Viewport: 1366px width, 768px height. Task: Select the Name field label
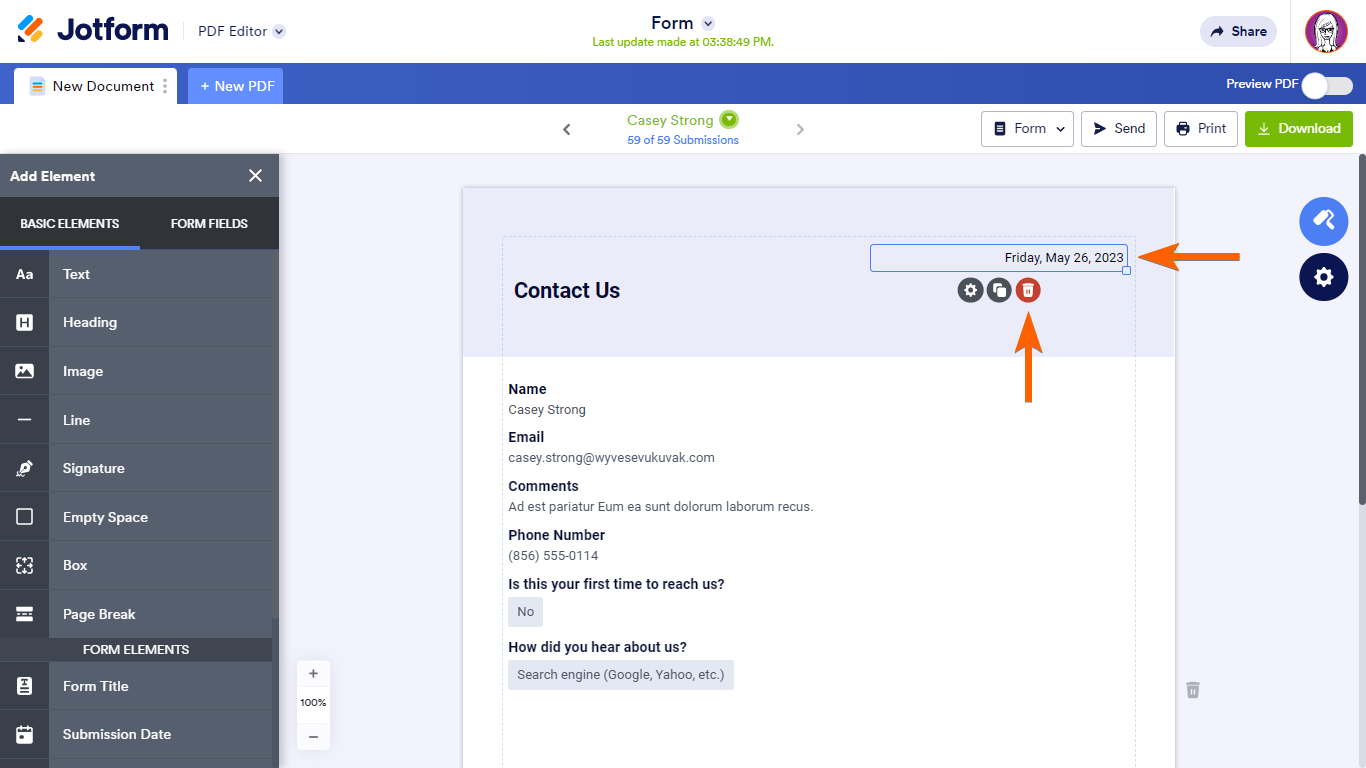[x=527, y=389]
